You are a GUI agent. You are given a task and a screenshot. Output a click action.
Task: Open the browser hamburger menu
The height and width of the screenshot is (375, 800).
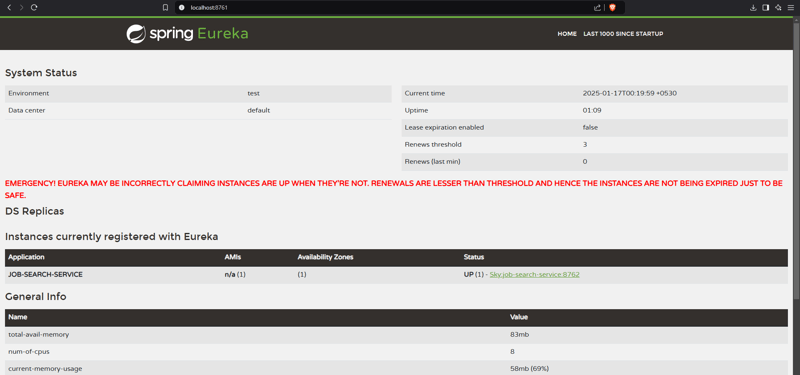[791, 7]
